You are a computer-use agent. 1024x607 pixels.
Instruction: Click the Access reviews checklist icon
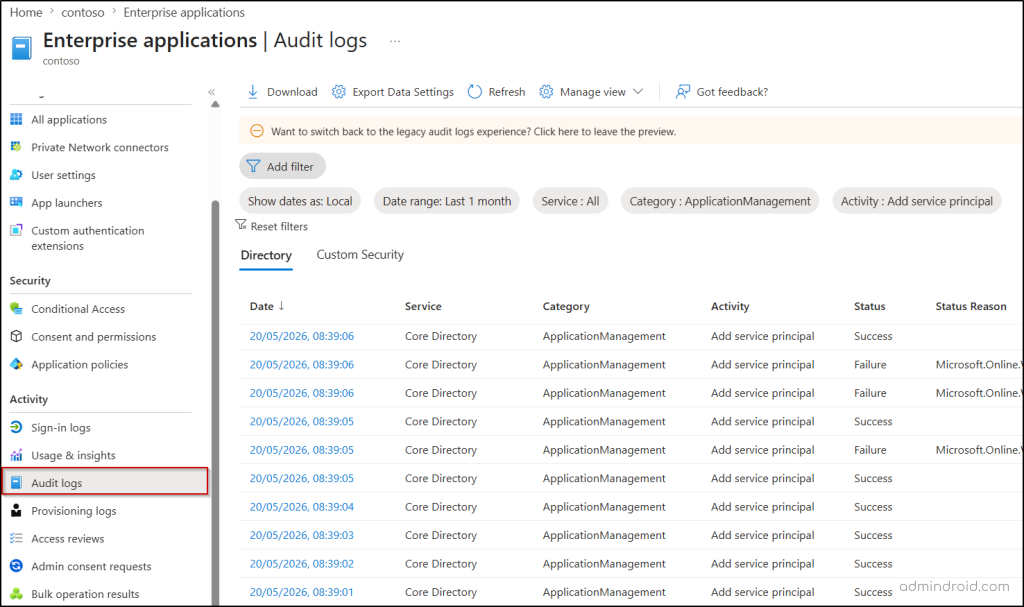16,538
